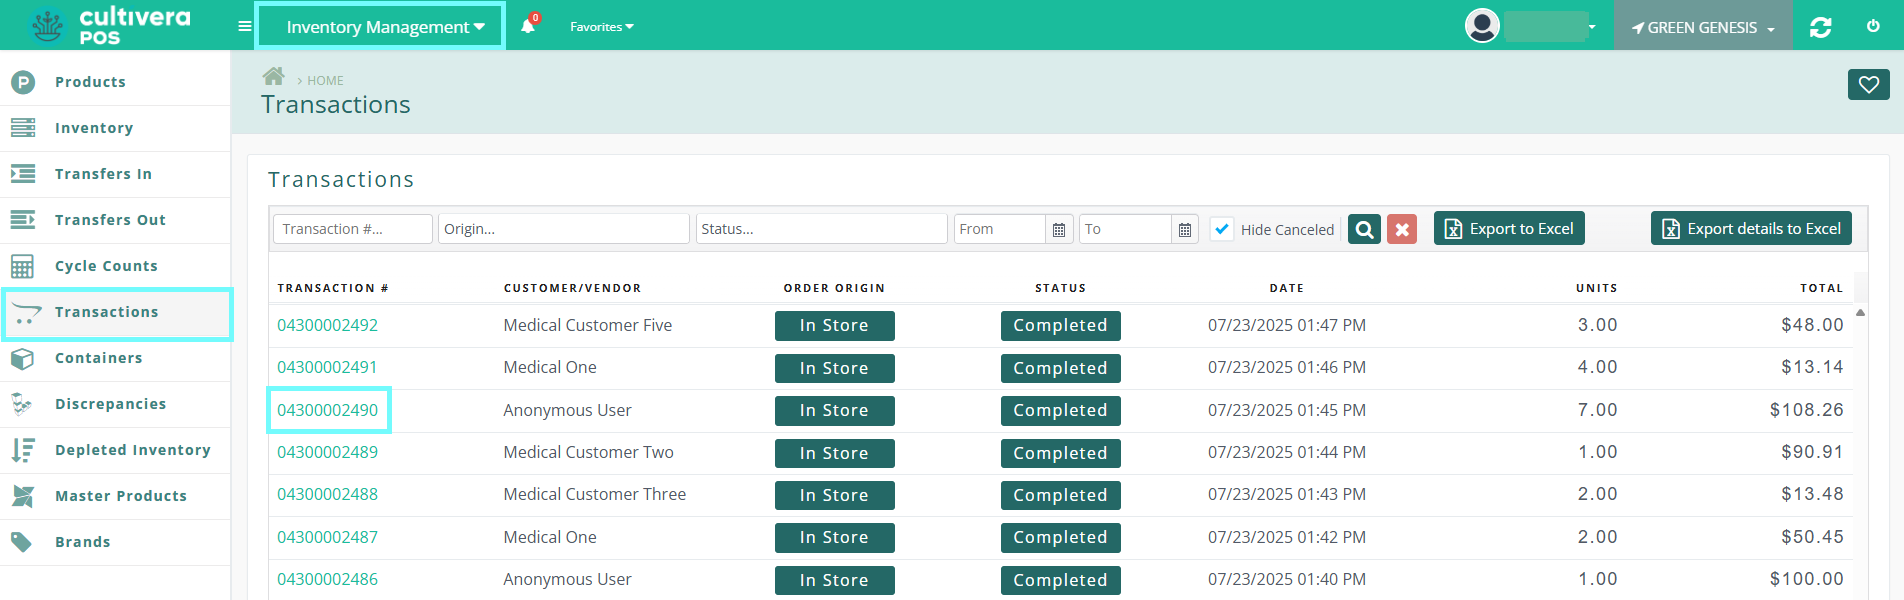
Task: Add page to favorites with heart icon
Action: tap(1868, 85)
